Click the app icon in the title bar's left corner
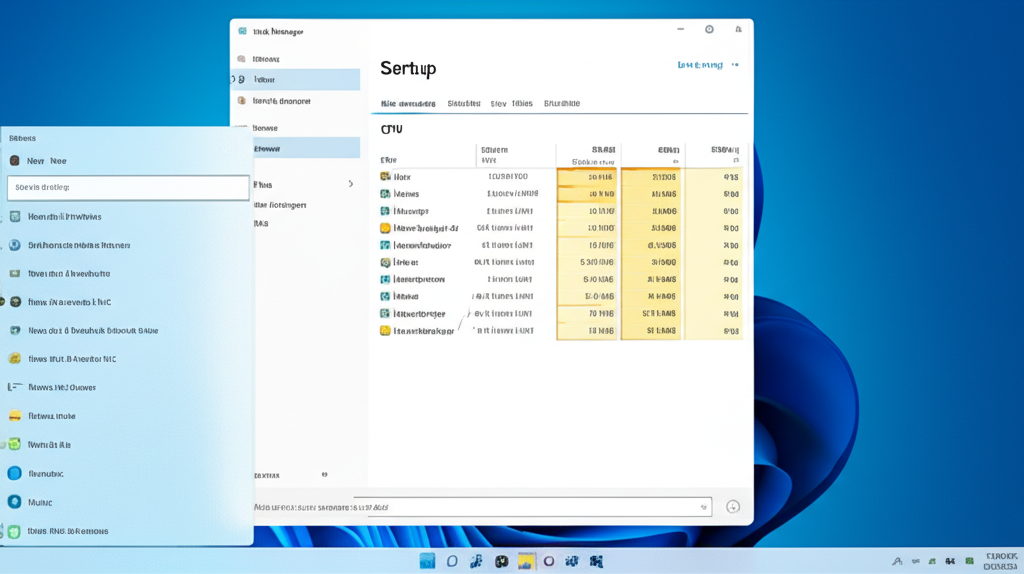This screenshot has width=1024, height=574. 242,31
